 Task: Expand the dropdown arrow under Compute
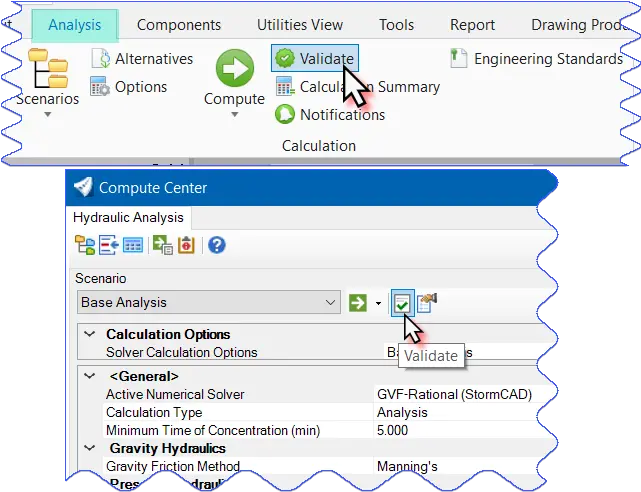coord(234,114)
